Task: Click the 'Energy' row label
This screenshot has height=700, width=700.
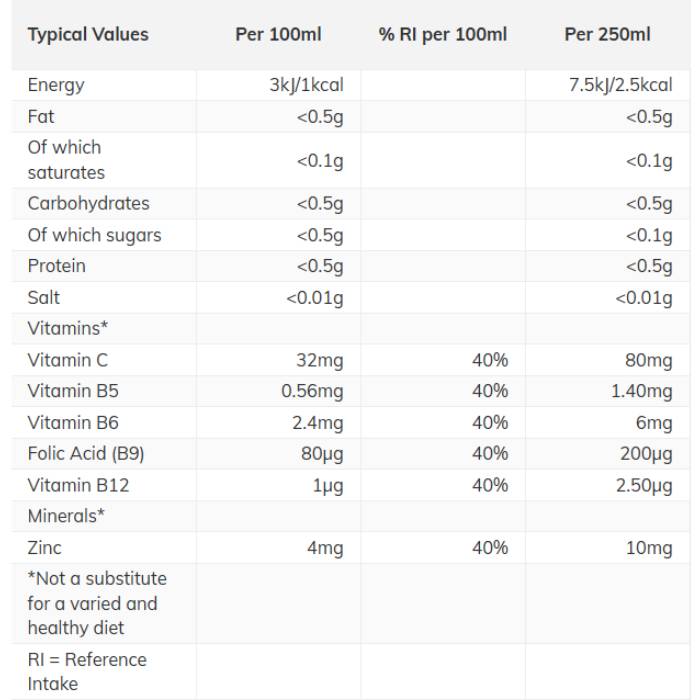Action: (56, 85)
